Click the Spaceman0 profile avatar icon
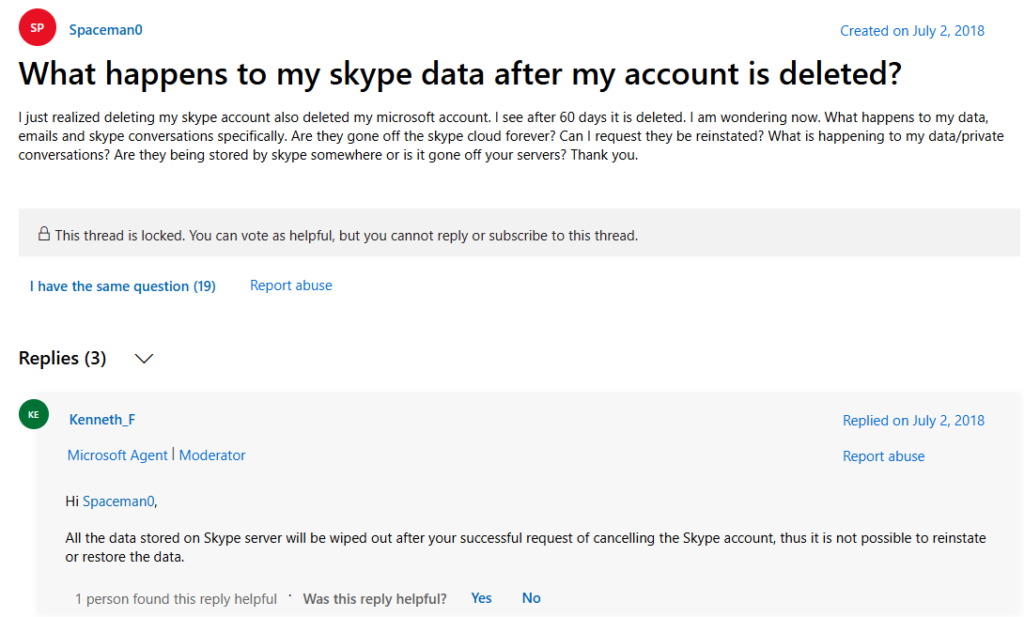The width and height of the screenshot is (1024, 617). 36,27
